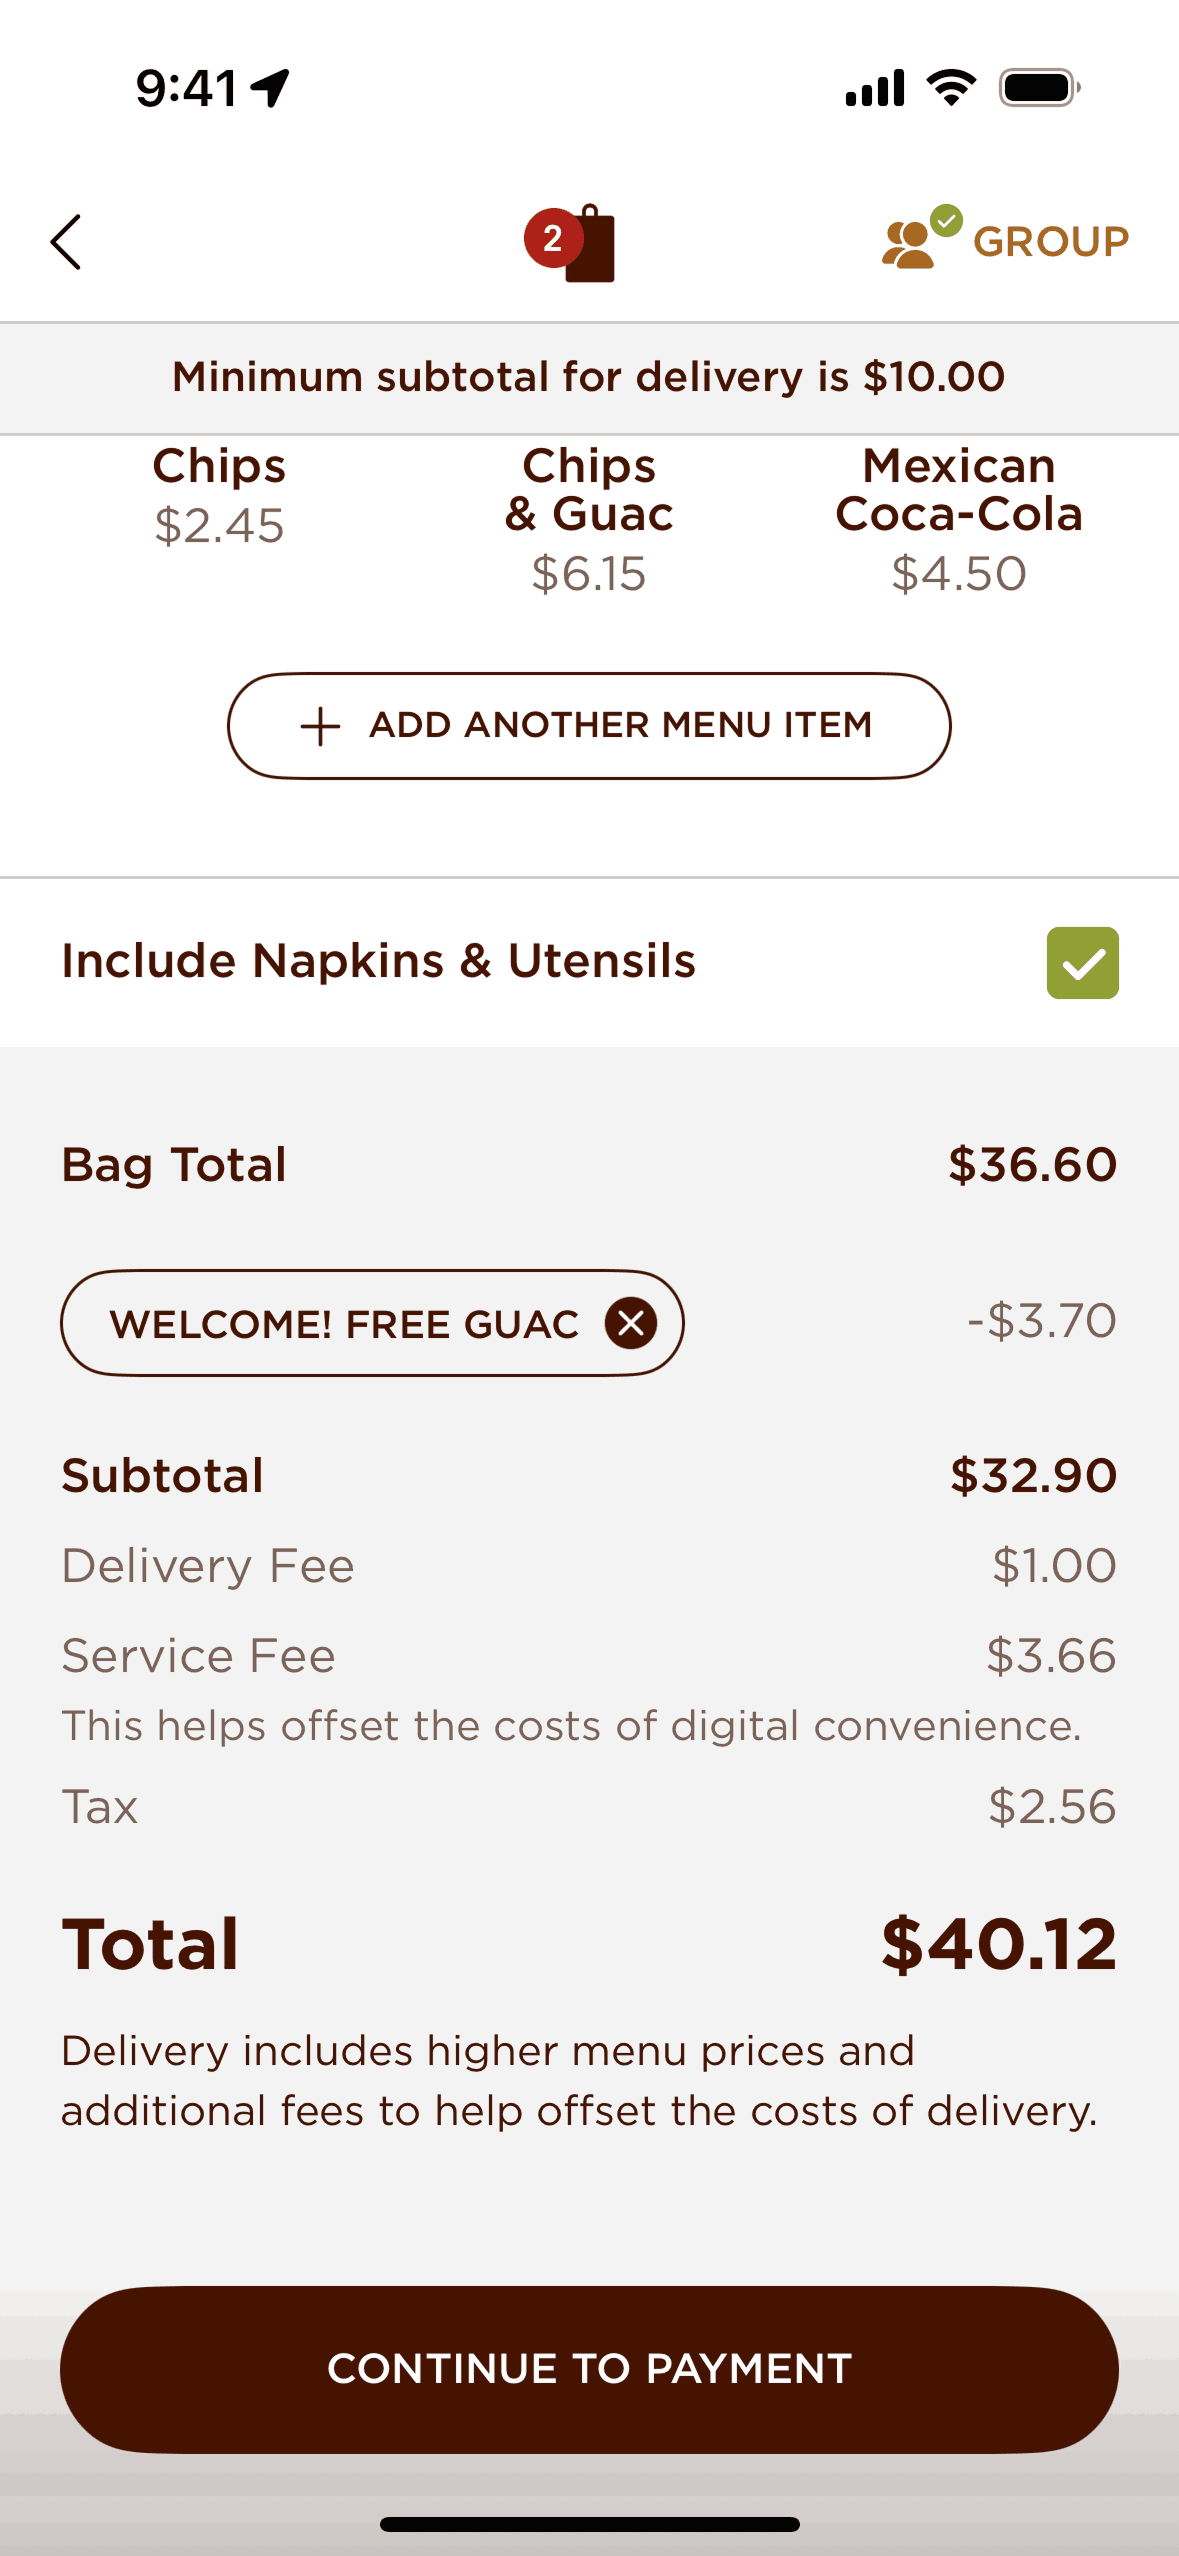Add Chips & Guac for $6.15
The width and height of the screenshot is (1179, 2556).
[589, 520]
